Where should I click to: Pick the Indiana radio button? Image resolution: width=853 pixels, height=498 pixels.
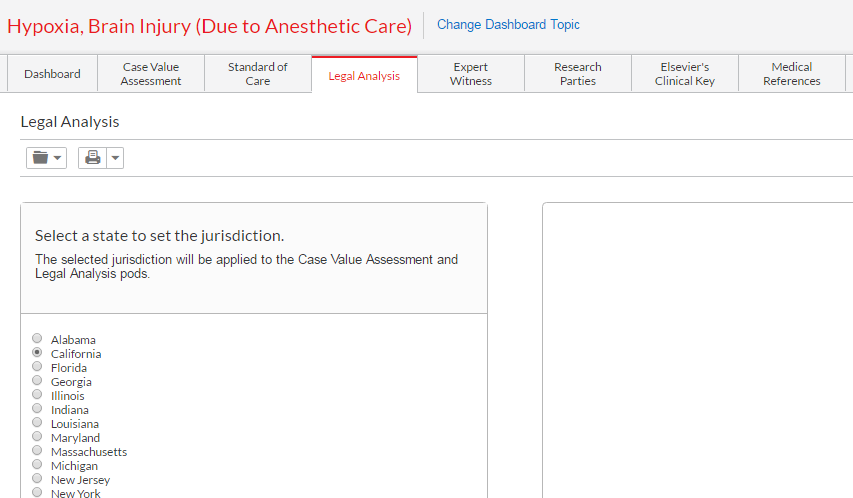(x=37, y=408)
